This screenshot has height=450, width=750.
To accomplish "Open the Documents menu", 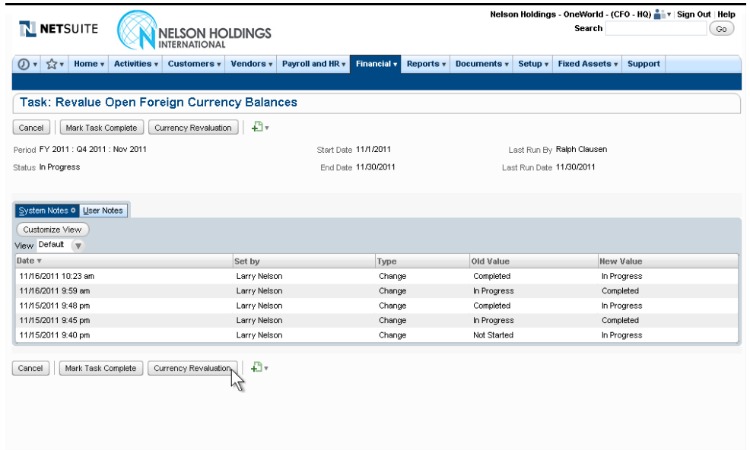I will coord(481,64).
